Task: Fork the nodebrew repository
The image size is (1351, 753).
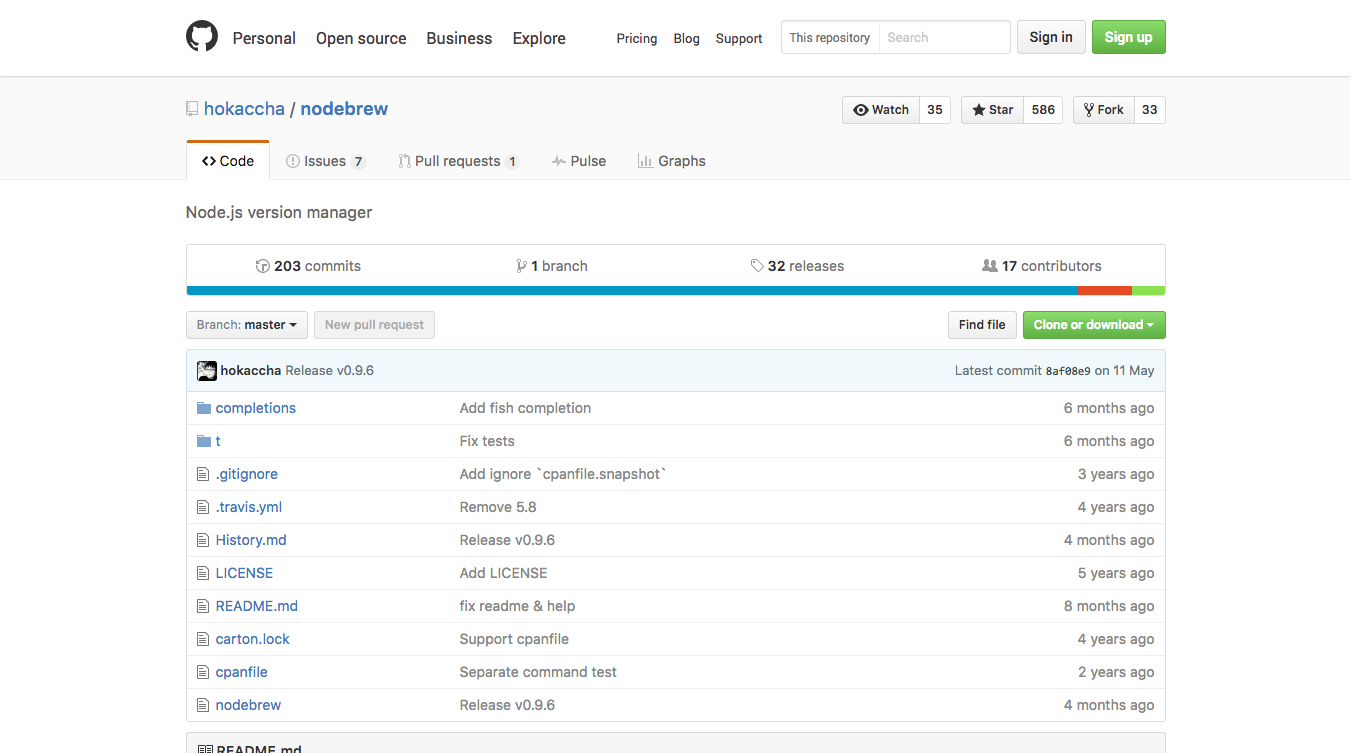Action: [1103, 110]
